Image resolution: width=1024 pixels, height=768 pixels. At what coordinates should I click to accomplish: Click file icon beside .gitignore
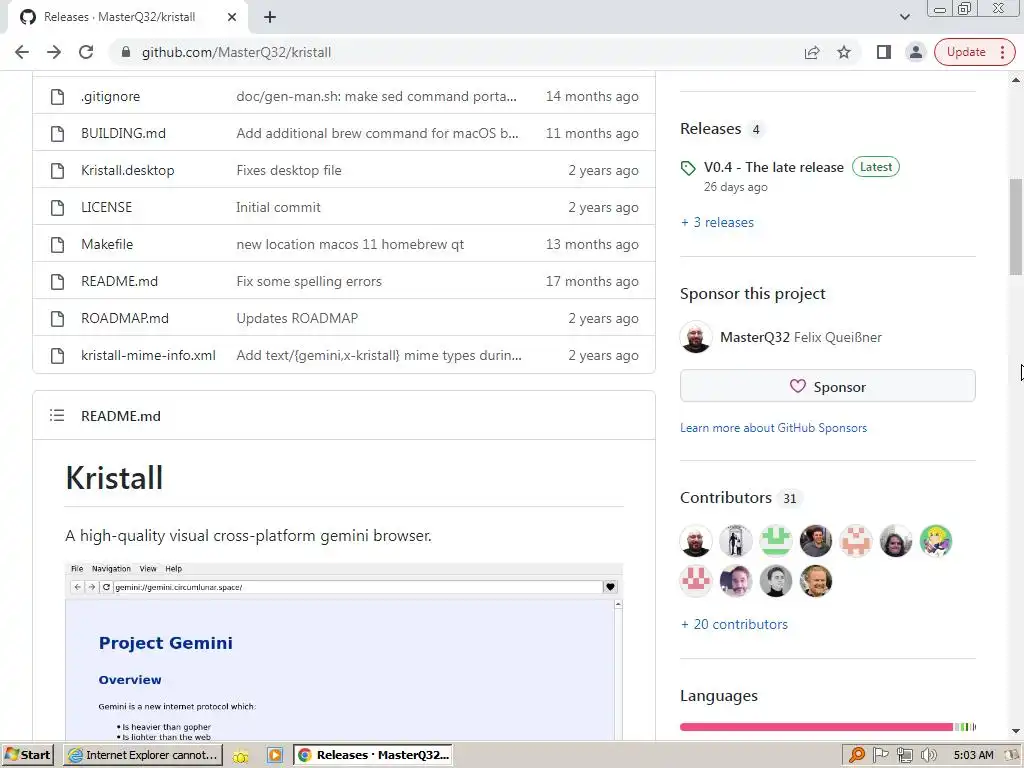57,97
